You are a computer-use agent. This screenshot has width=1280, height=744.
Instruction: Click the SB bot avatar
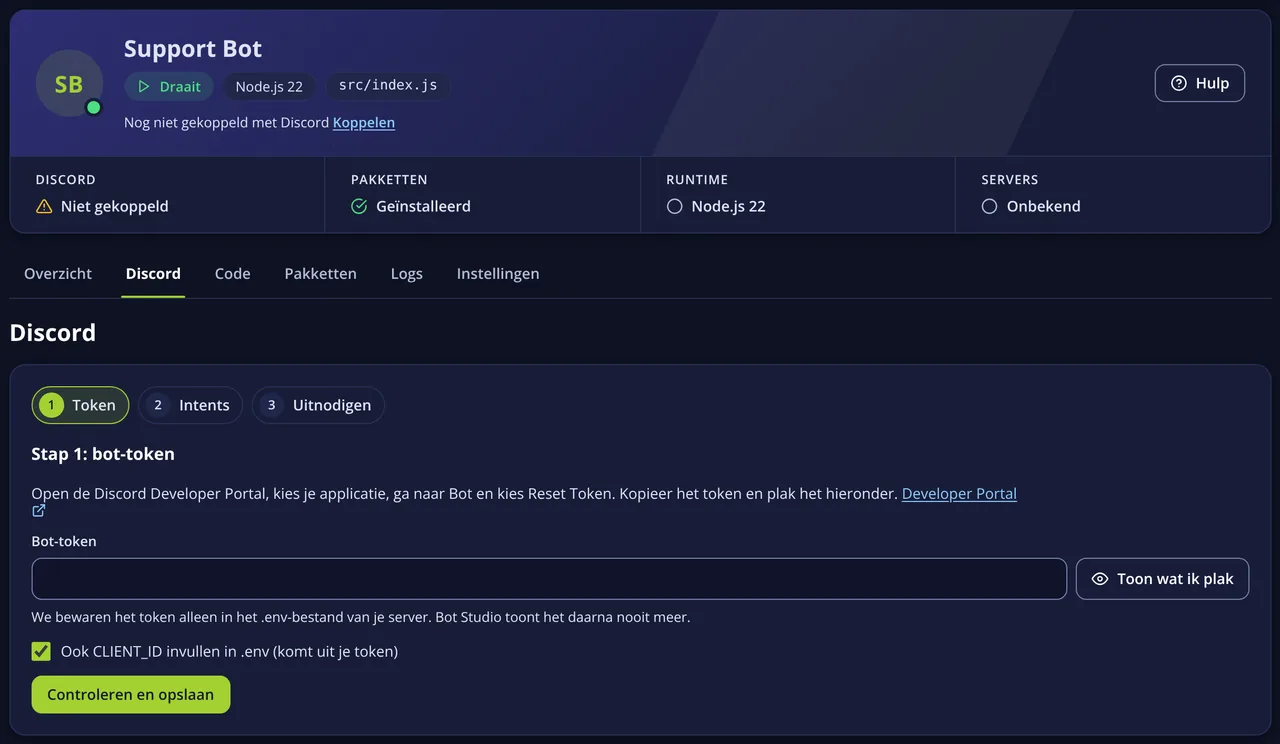pos(69,84)
